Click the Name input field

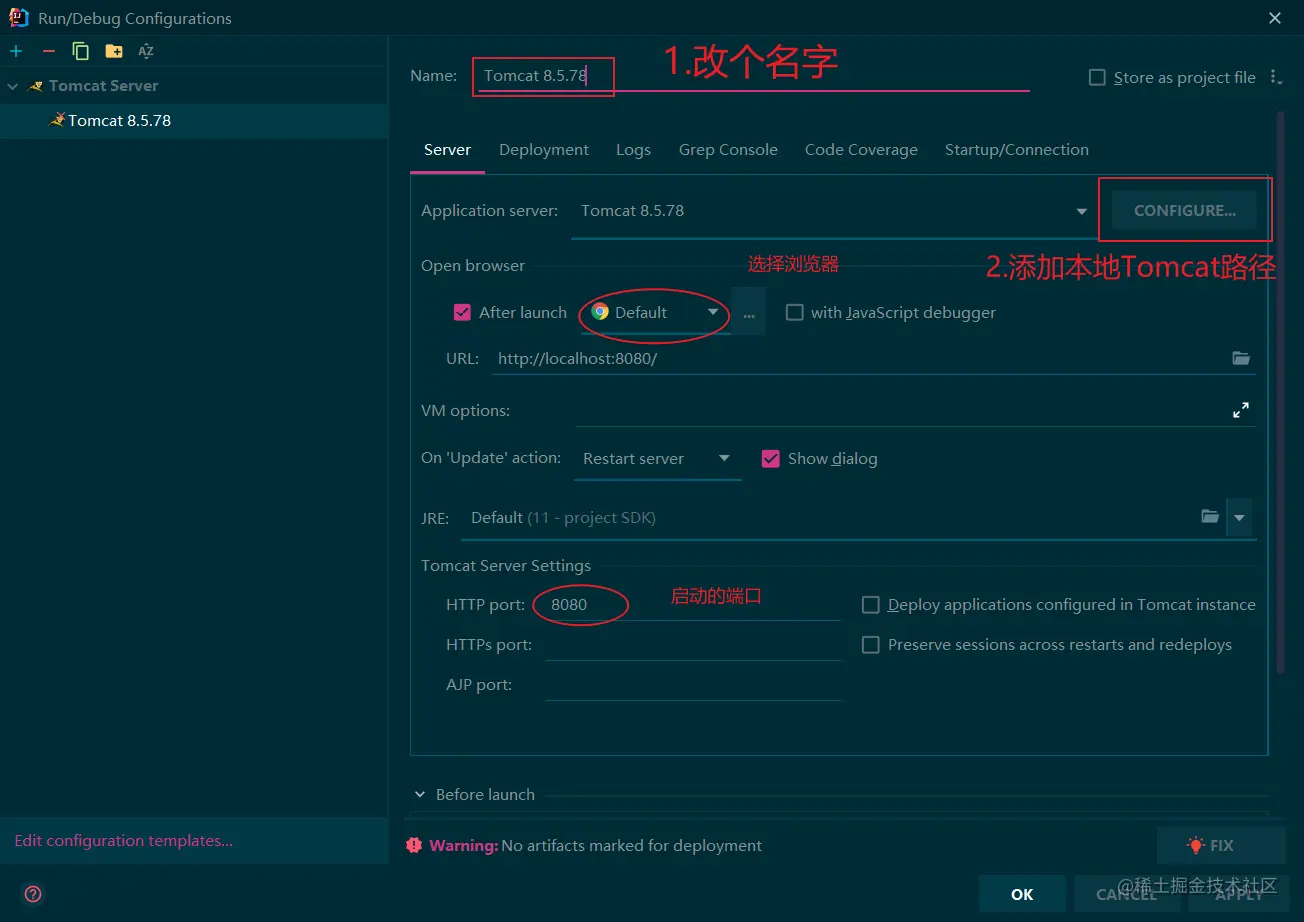point(753,76)
